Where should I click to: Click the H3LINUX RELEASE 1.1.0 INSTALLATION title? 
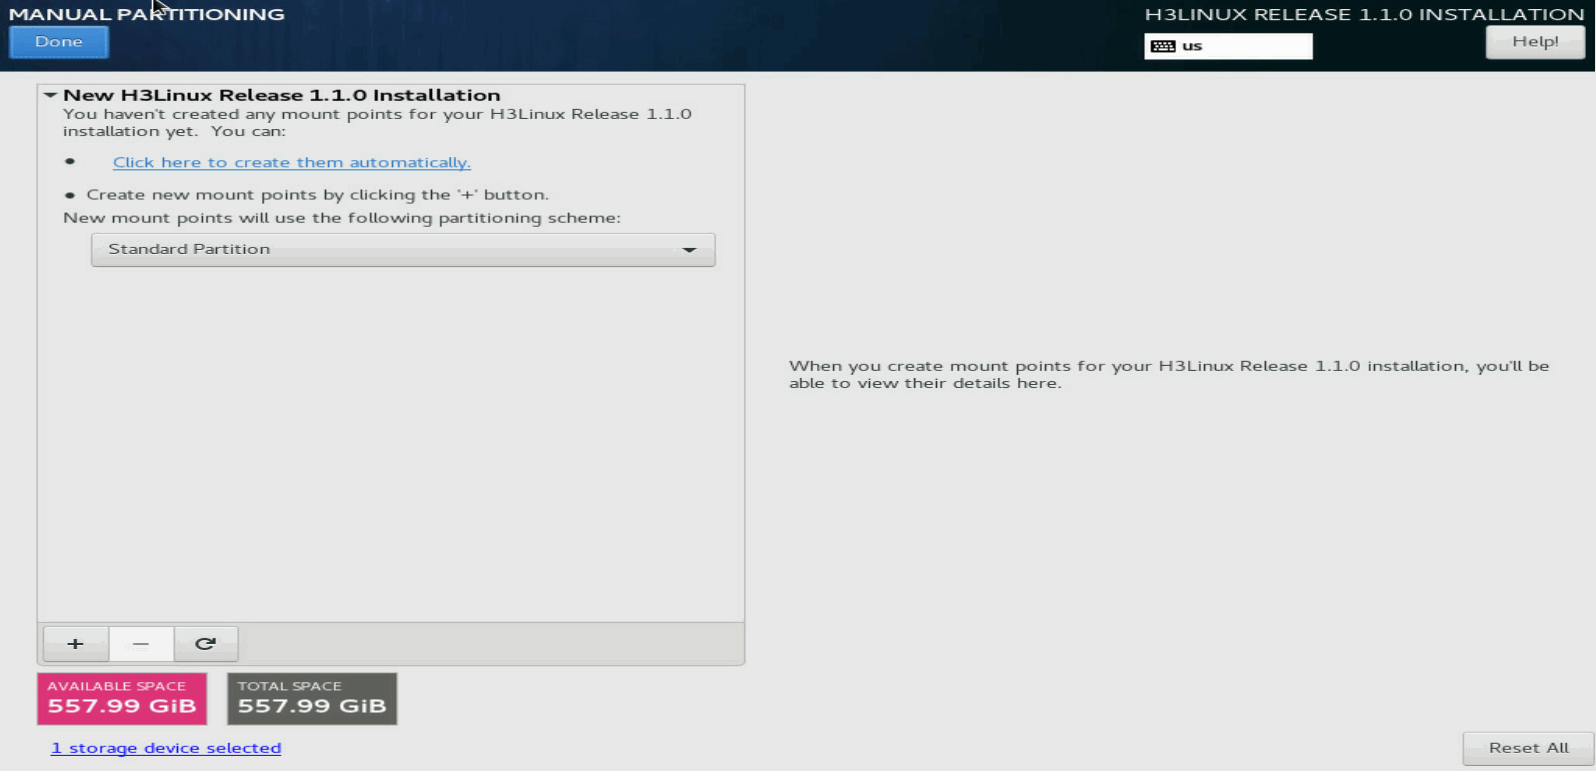click(1364, 14)
